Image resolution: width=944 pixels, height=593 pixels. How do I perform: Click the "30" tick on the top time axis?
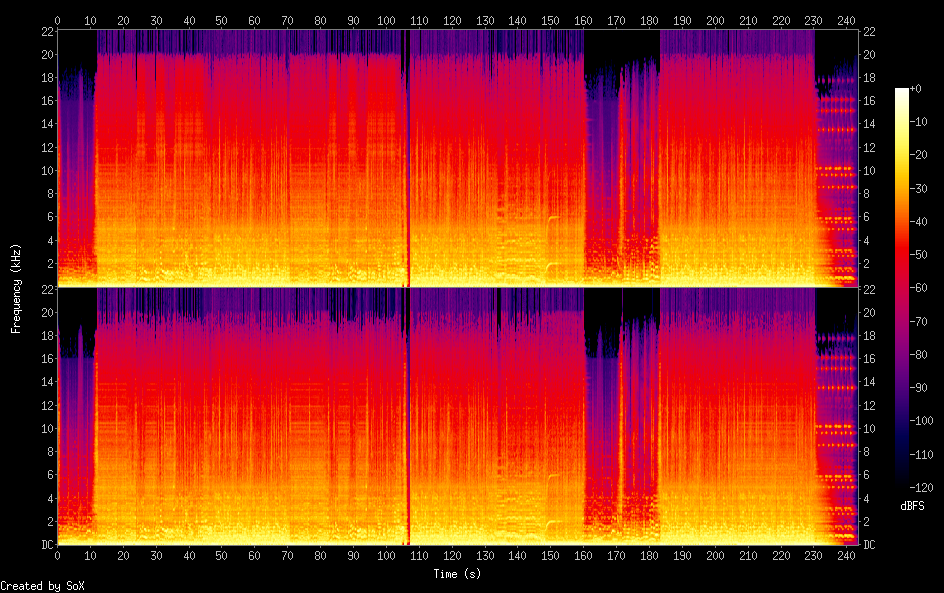(156, 20)
